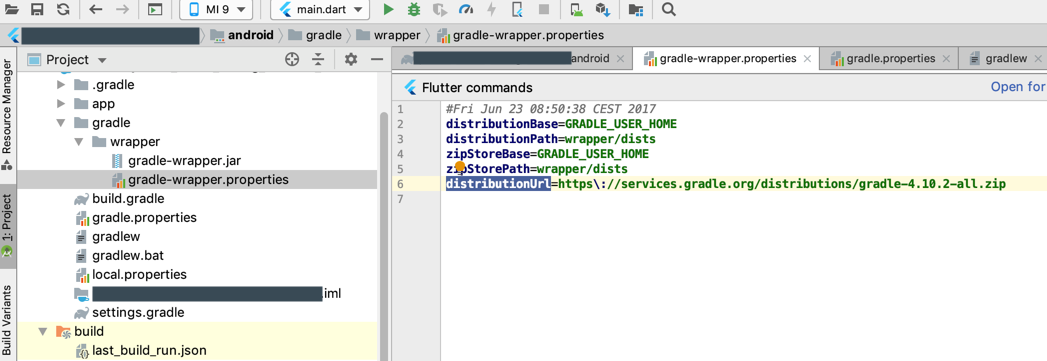Open the main.dart run configuration dropdown

(320, 9)
